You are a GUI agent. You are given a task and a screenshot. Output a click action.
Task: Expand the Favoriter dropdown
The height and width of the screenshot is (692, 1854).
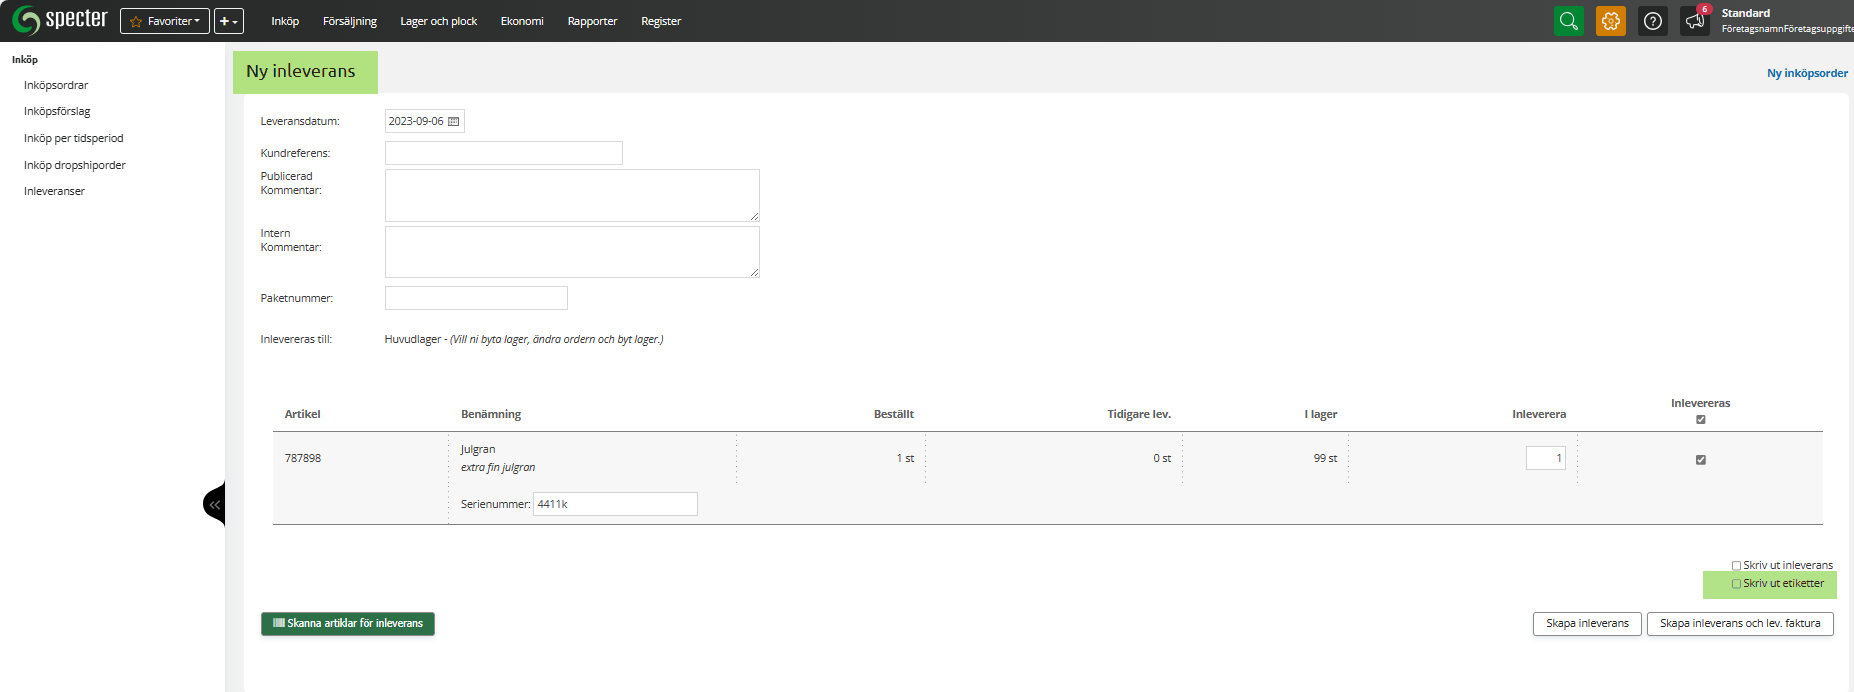(165, 21)
